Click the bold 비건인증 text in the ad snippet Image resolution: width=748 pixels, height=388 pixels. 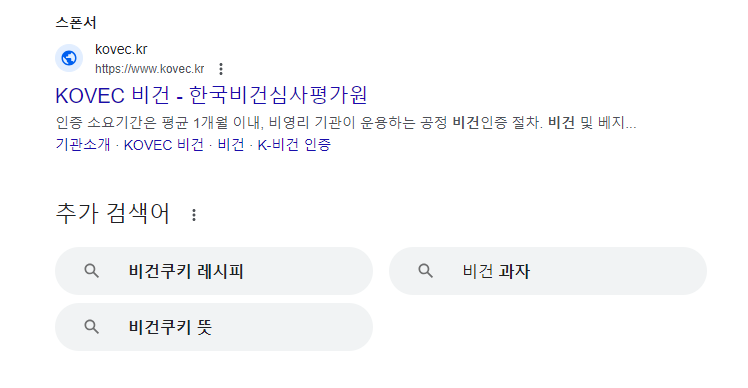coord(479,123)
